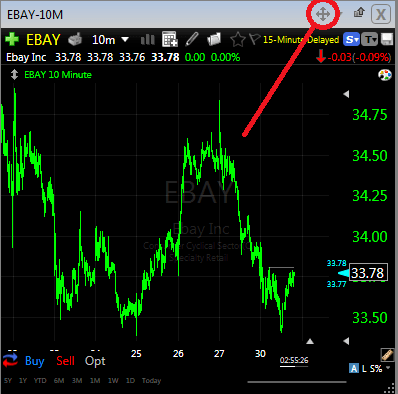
Task: Select the Today time range
Action: (151, 381)
